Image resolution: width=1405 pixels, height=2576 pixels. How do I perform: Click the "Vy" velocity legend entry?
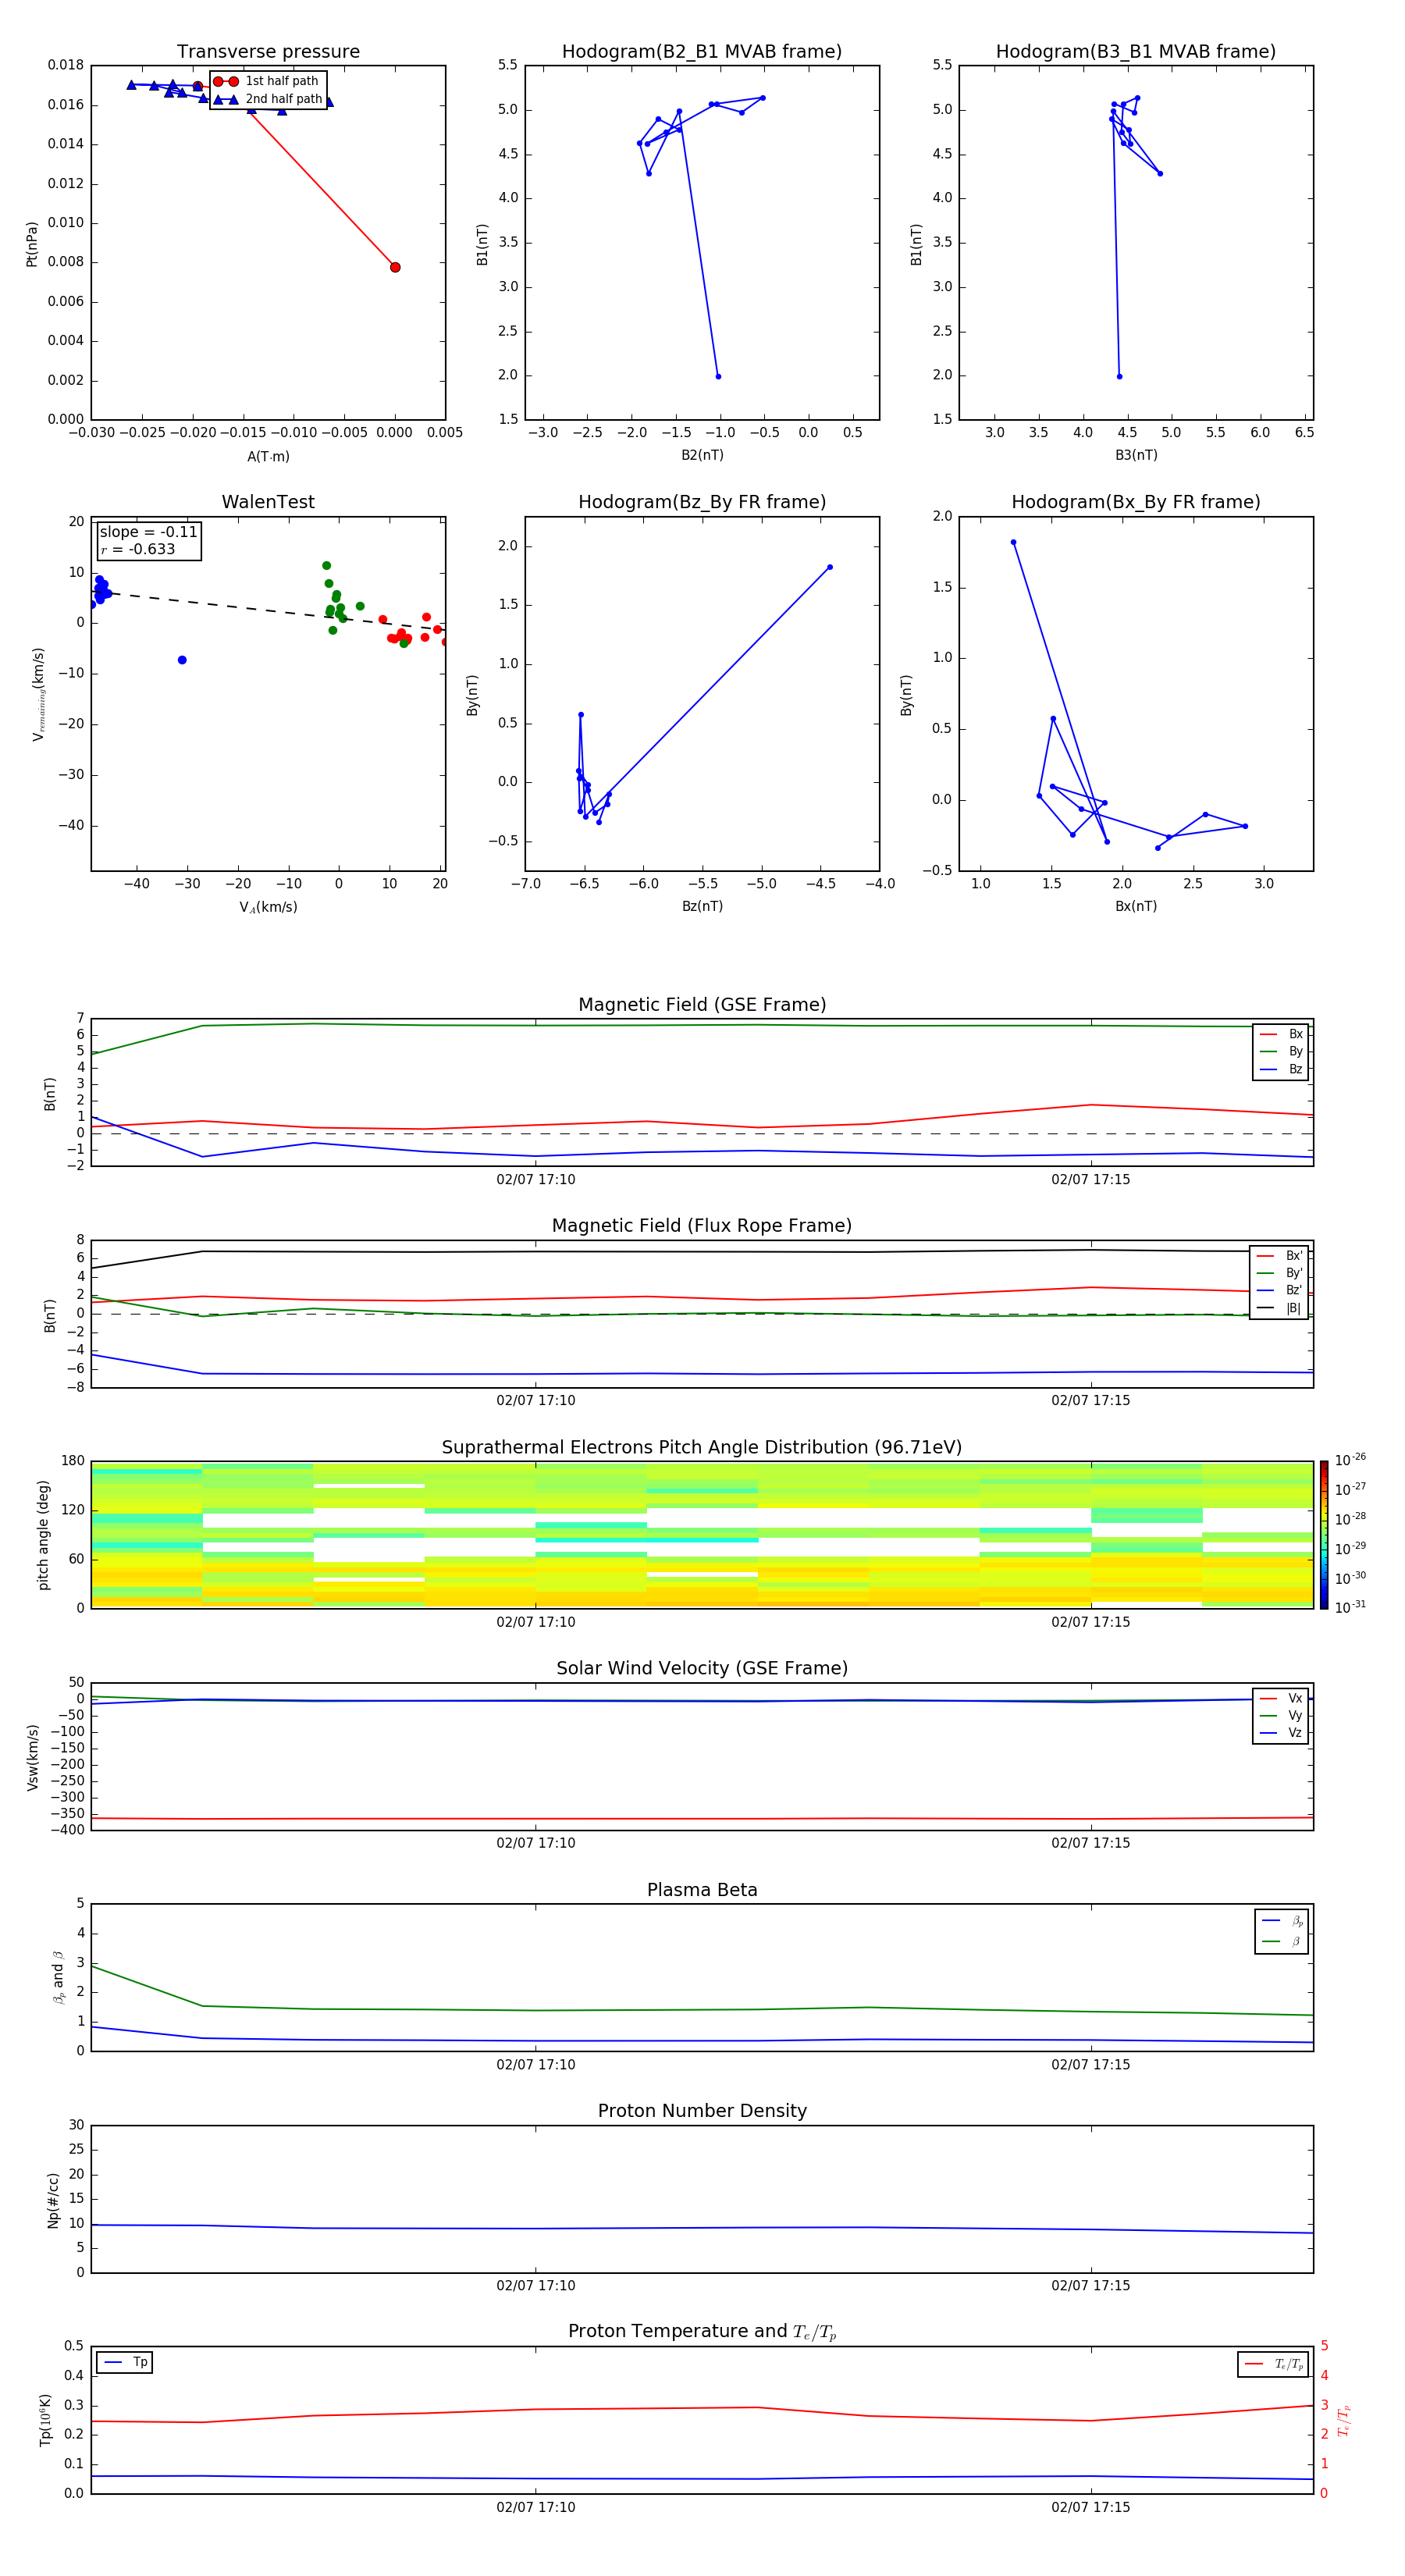click(1282, 1715)
